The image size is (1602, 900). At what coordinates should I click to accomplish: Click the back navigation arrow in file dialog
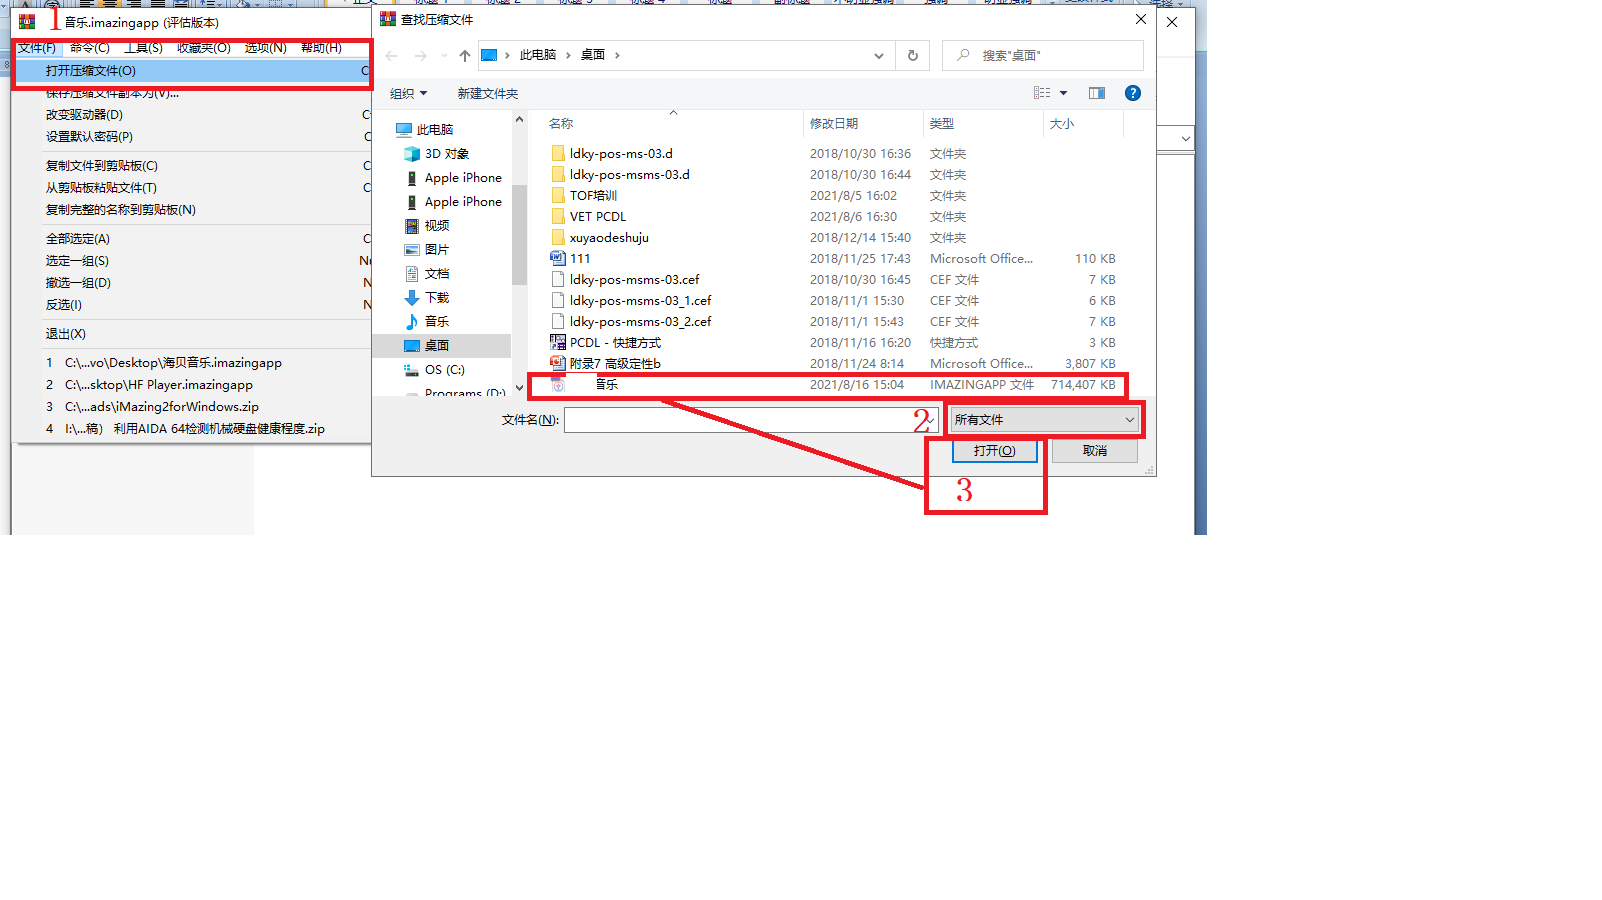[x=391, y=56]
